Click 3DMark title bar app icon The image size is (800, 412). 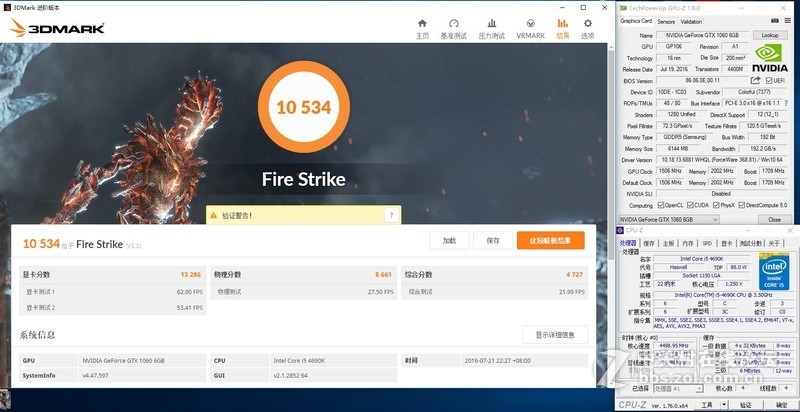coord(7,7)
